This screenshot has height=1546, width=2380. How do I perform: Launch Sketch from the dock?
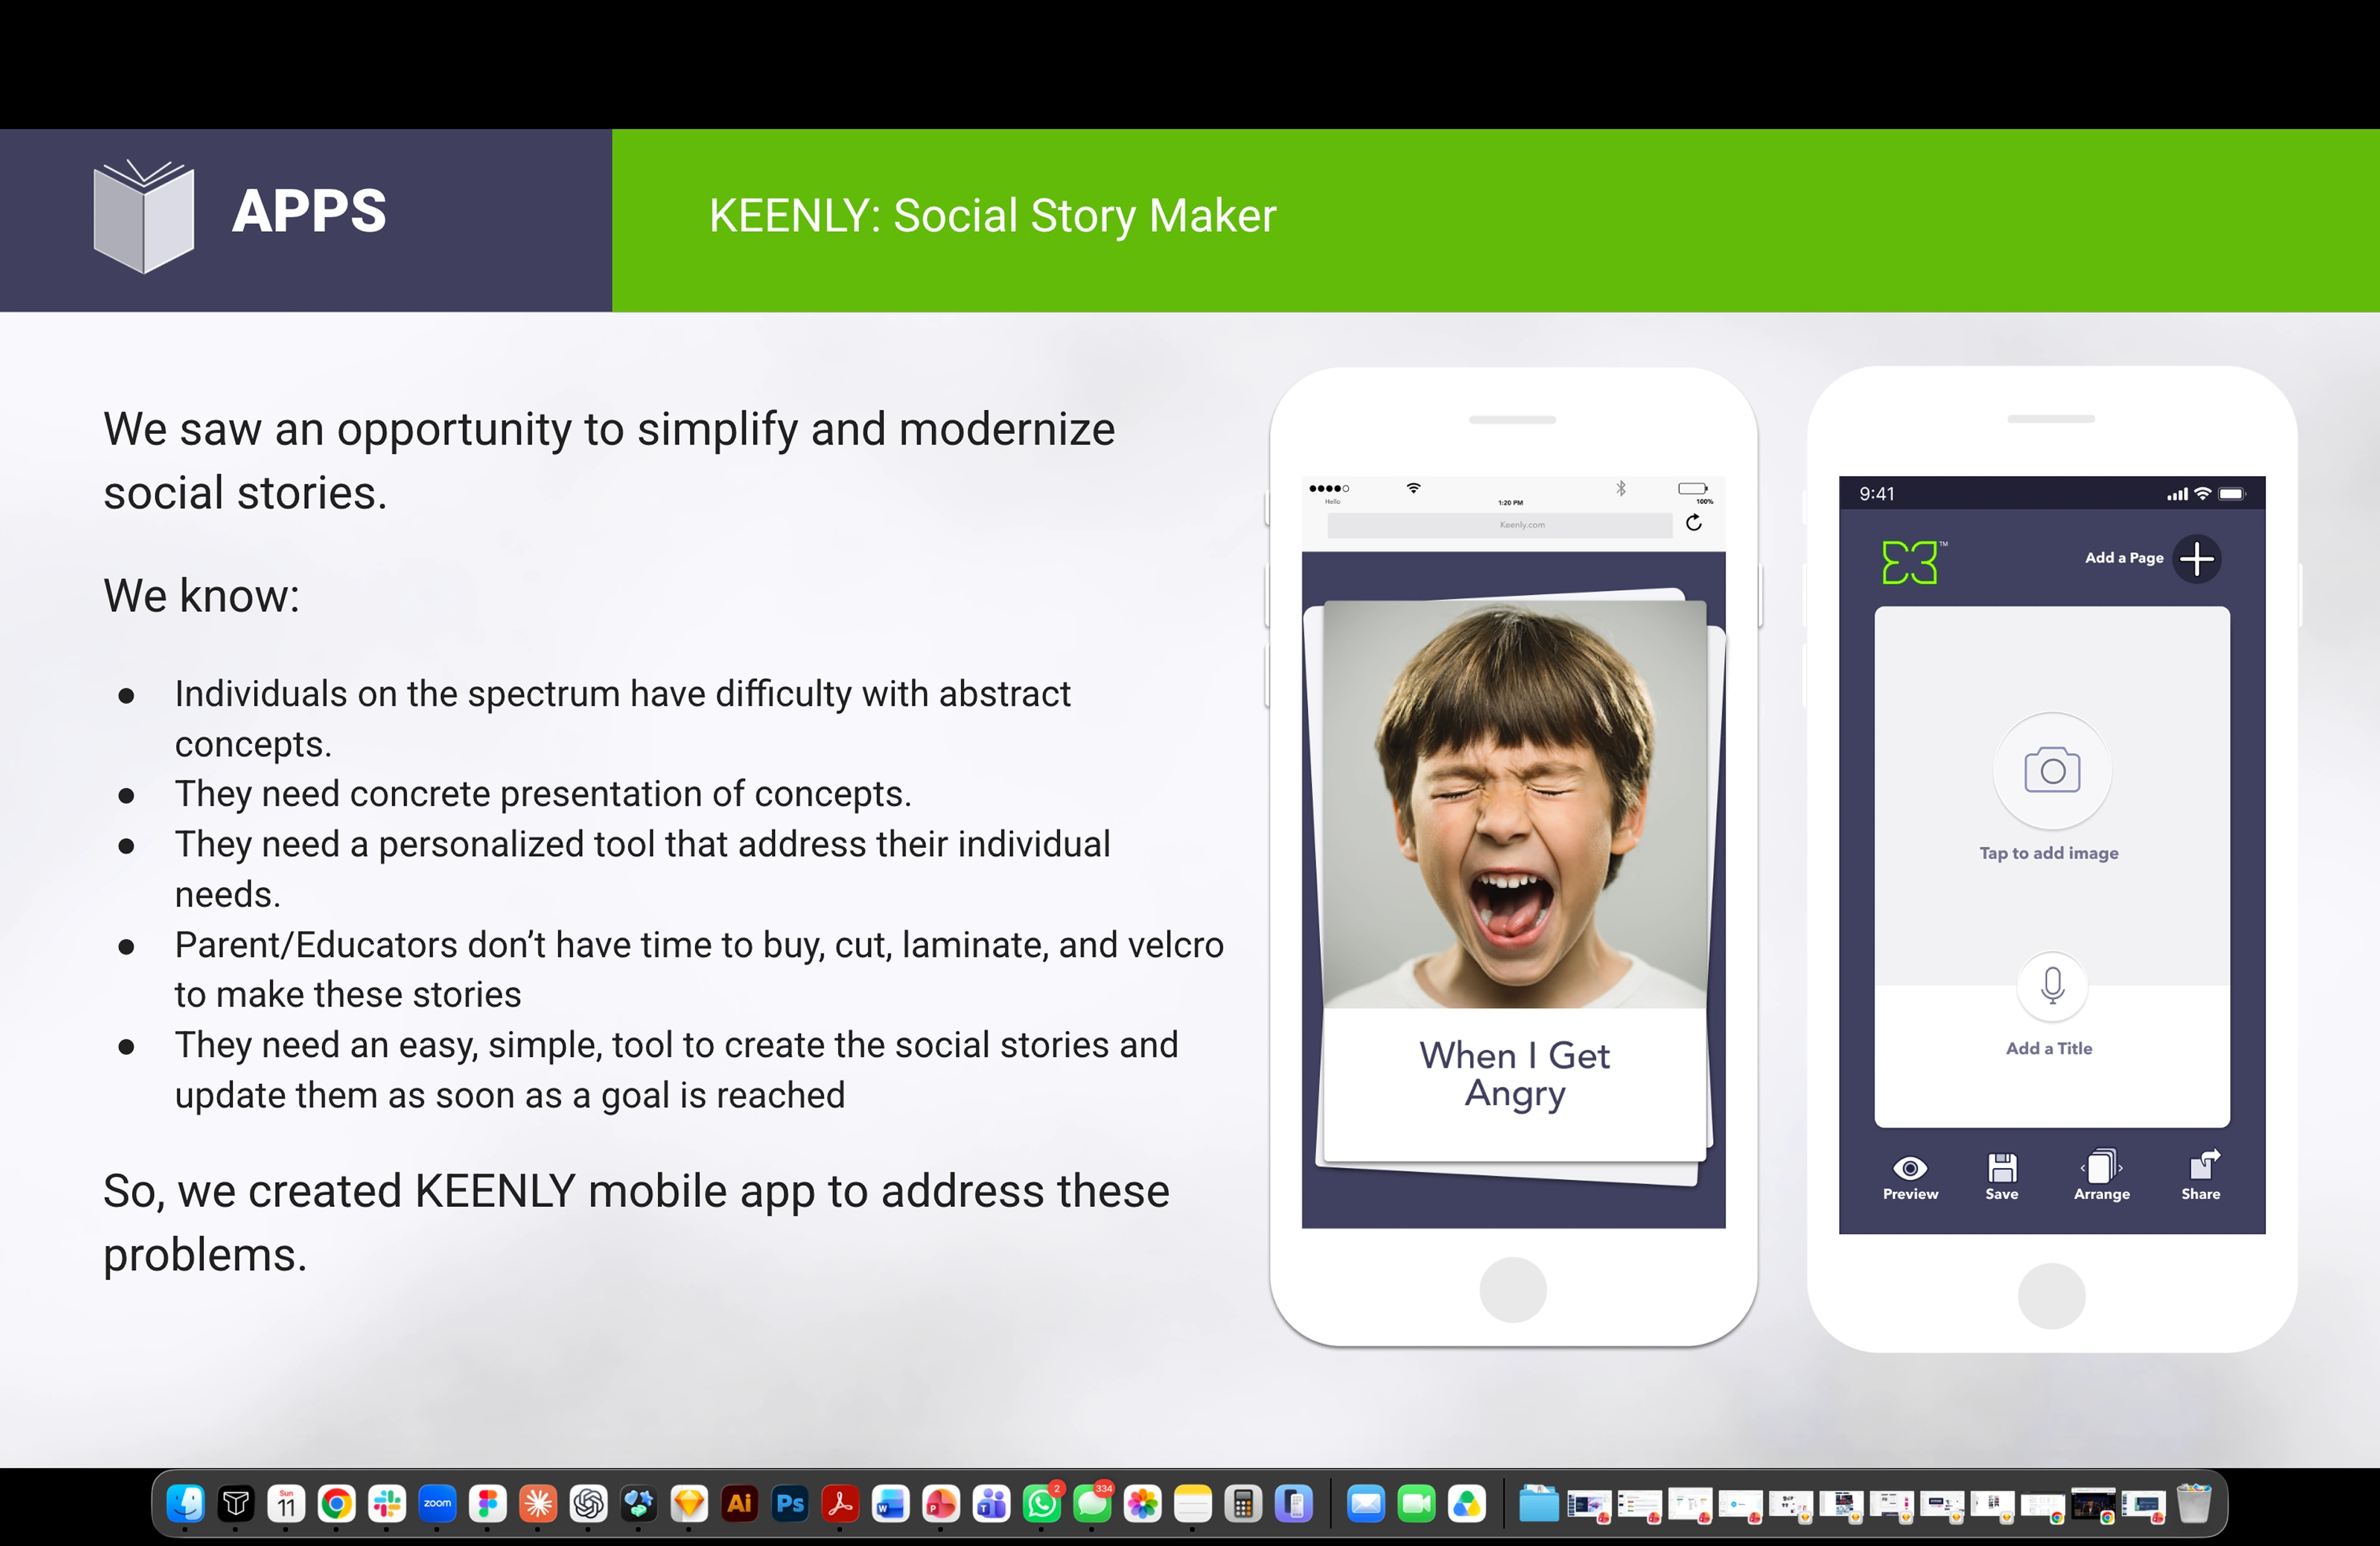click(689, 1503)
